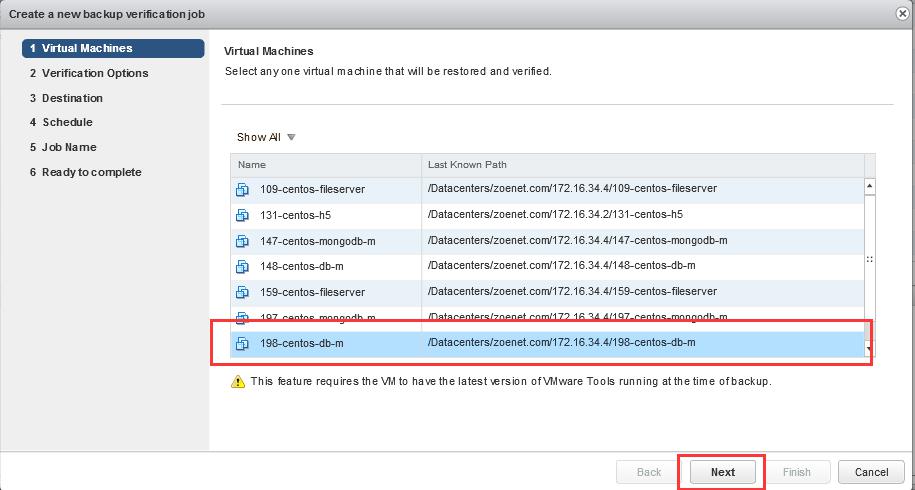This screenshot has width=915, height=490.
Task: Click VM icon beside 159-centos-fileserver
Action: (242, 292)
